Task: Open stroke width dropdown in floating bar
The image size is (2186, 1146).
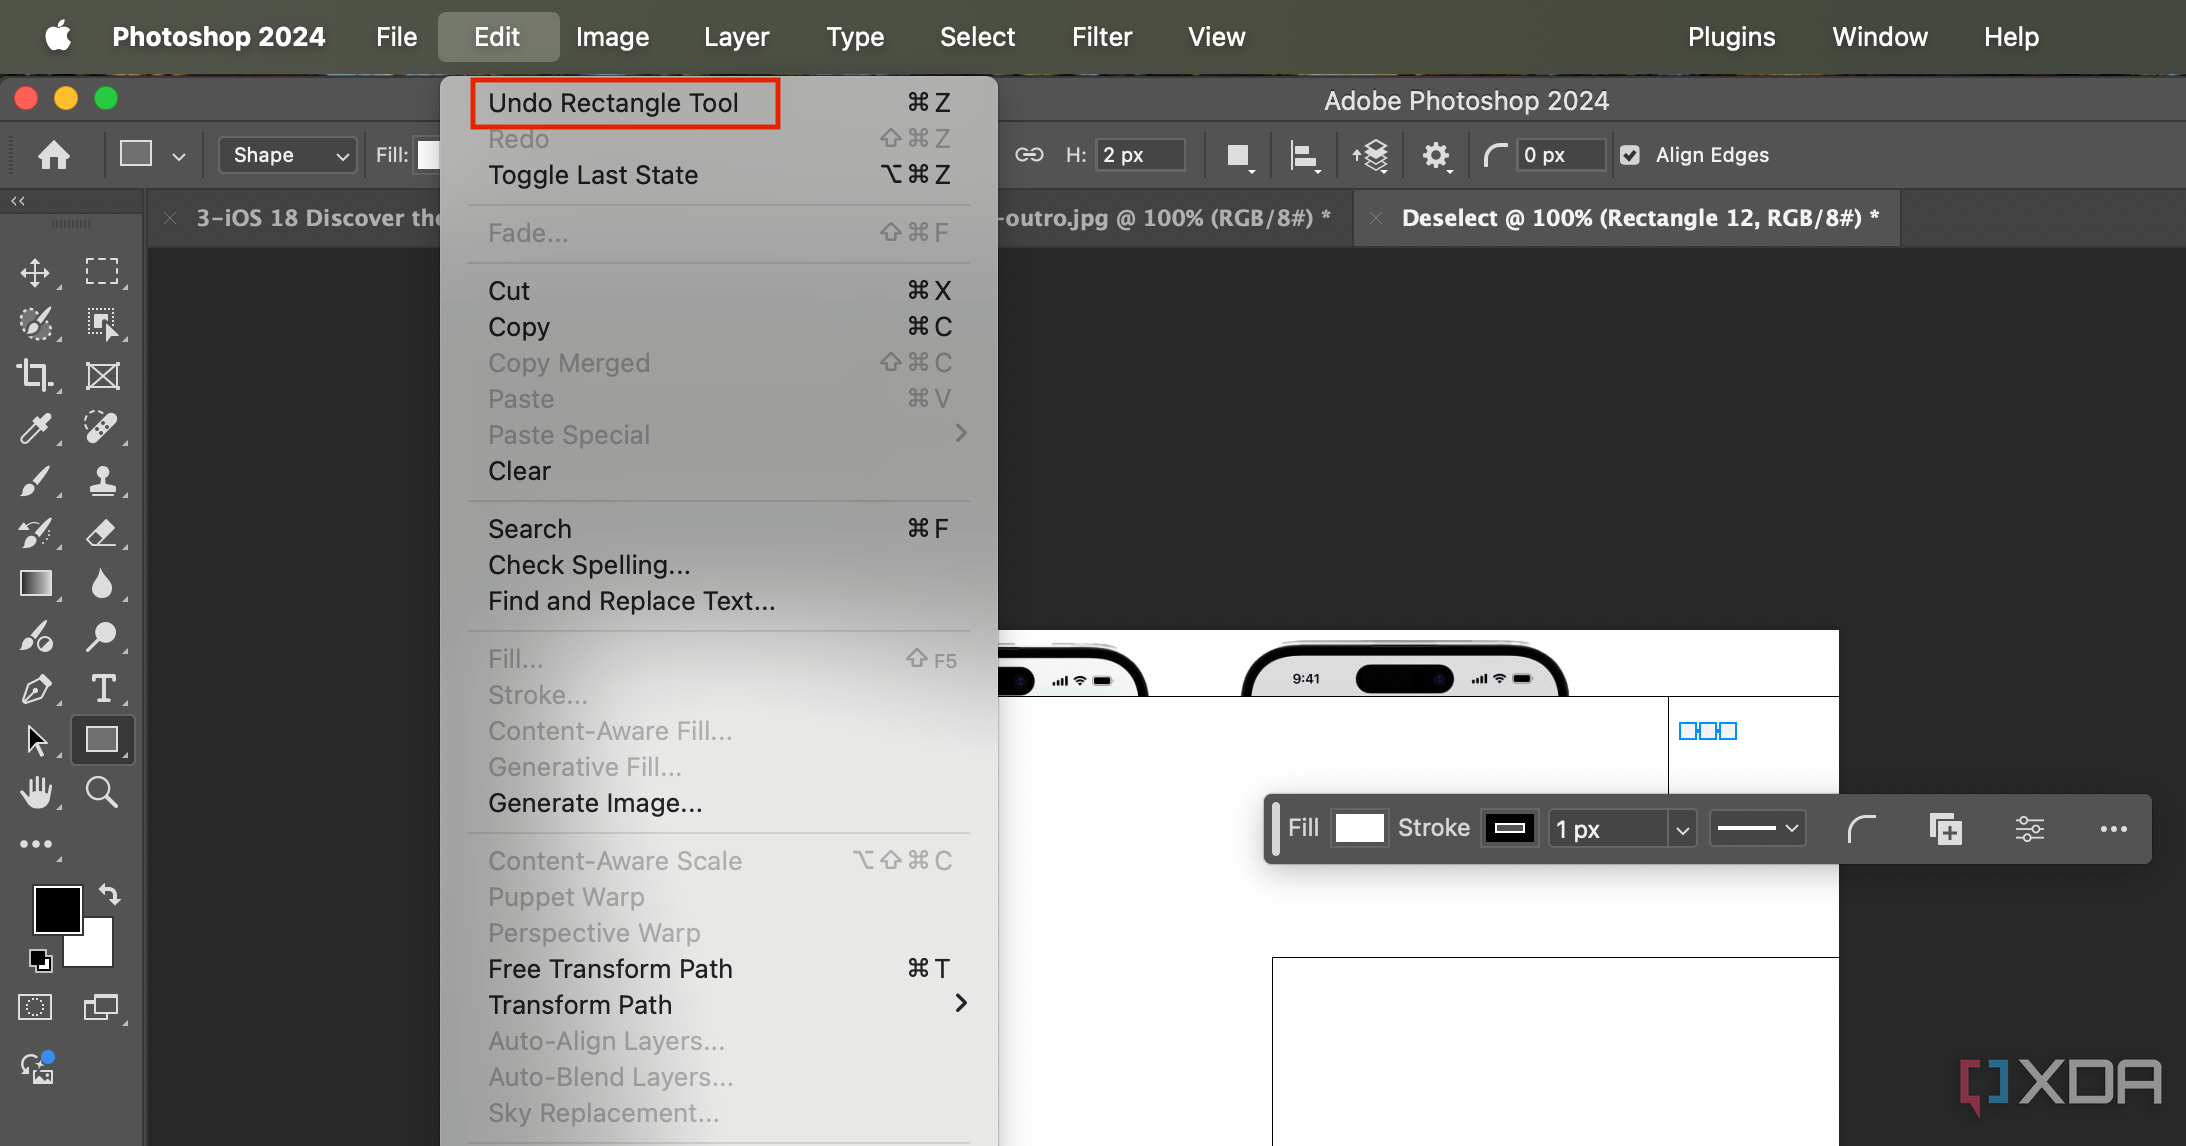Action: 1682,829
